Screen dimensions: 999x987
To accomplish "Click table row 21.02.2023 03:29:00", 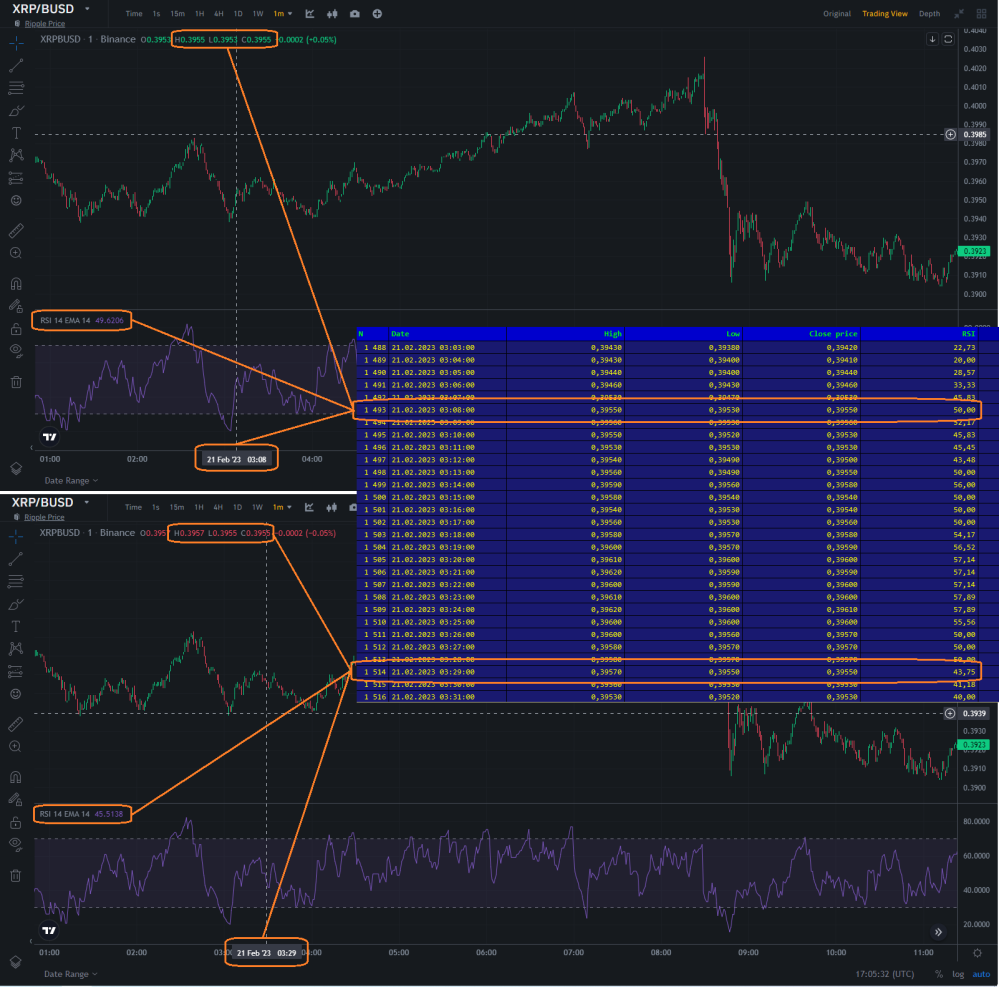I will [668, 672].
